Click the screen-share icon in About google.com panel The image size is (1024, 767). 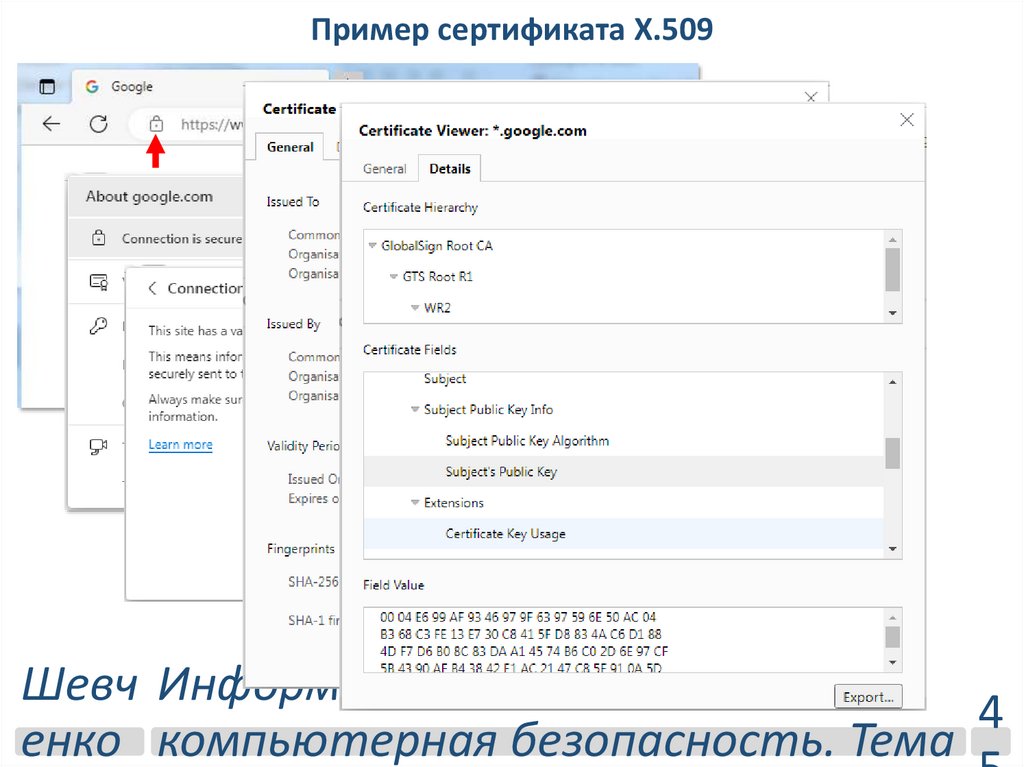98,447
